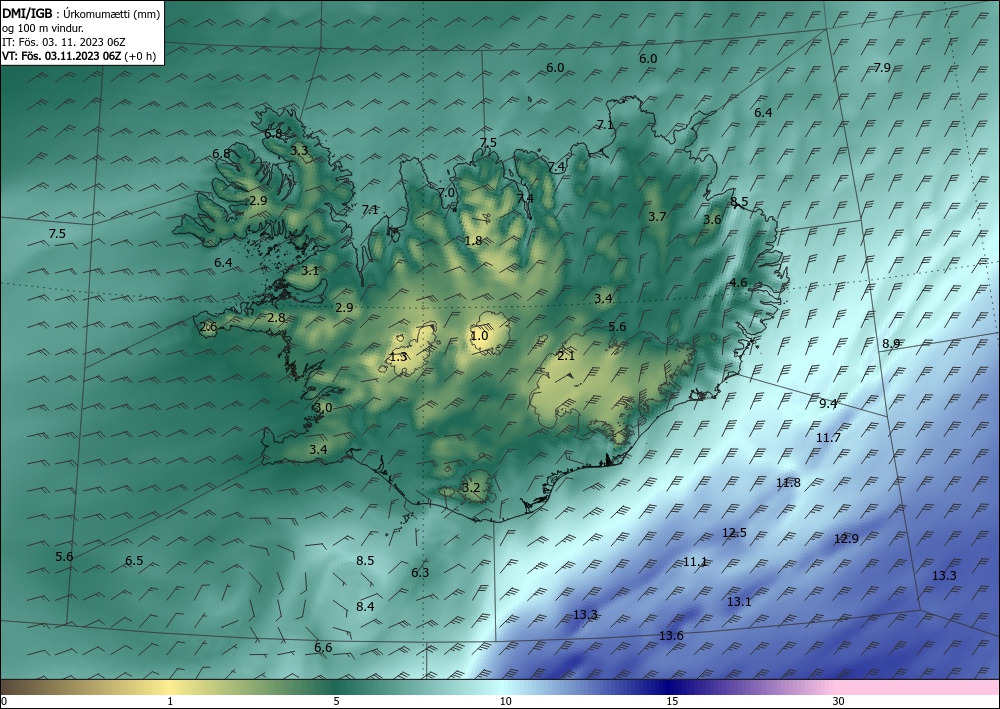Viewport: 1000px width, 709px height.
Task: Click the 3.1 value in west Iceland
Action: click(310, 270)
